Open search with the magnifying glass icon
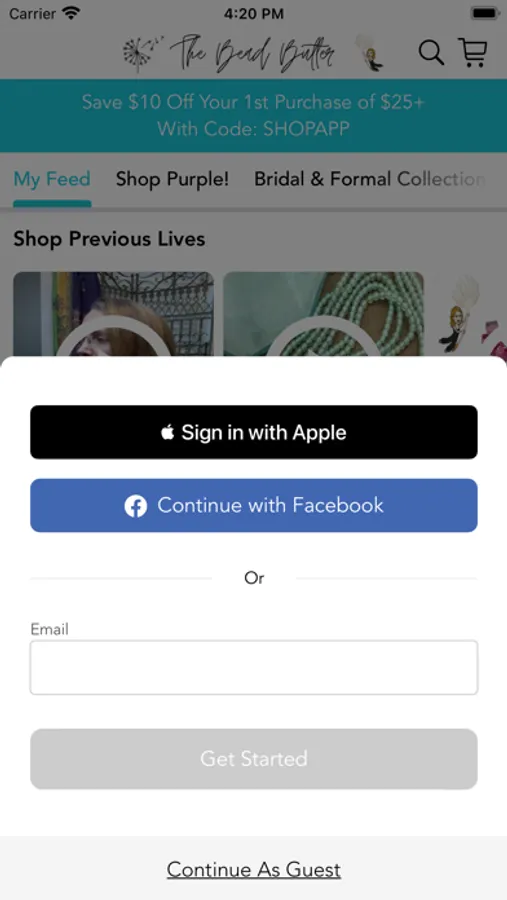Screen dimensions: 507x900 [x=431, y=53]
